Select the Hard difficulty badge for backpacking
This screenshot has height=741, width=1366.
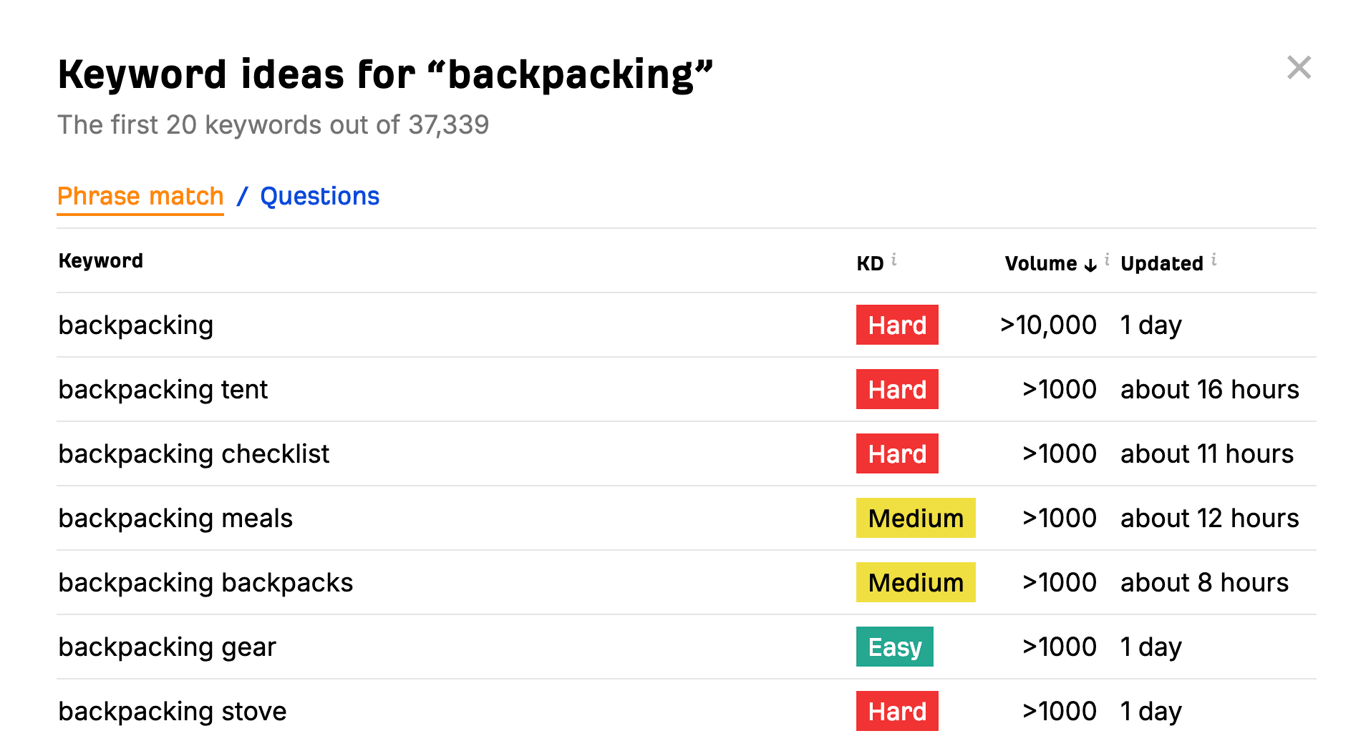896,324
